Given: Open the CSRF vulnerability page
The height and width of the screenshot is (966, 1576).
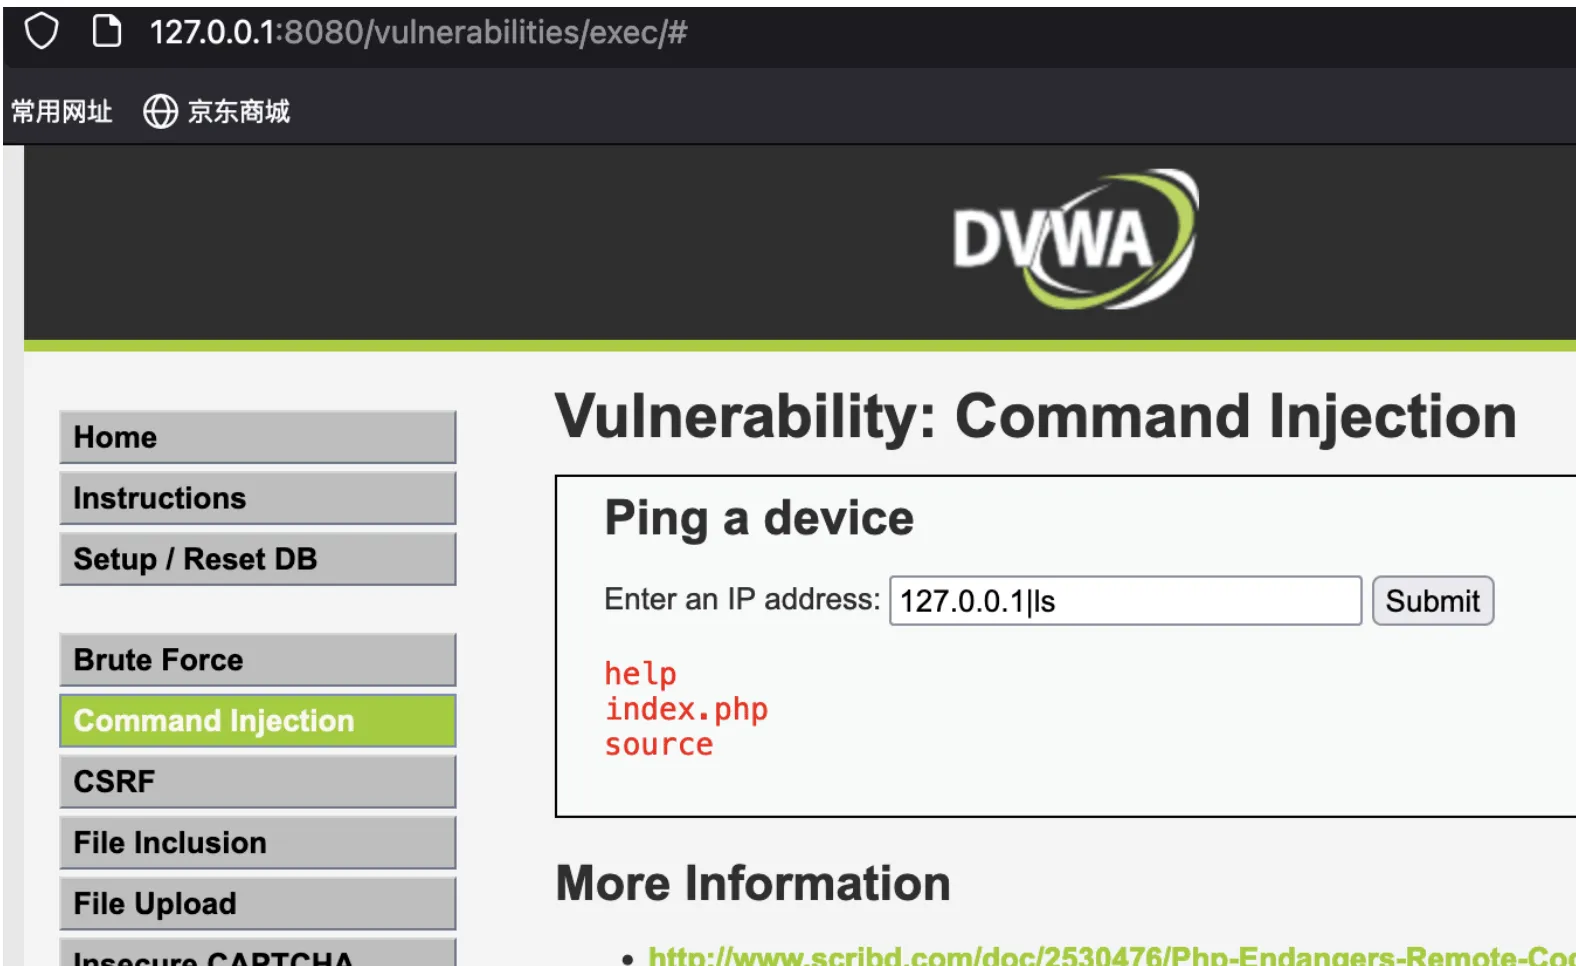Looking at the screenshot, I should (258, 782).
